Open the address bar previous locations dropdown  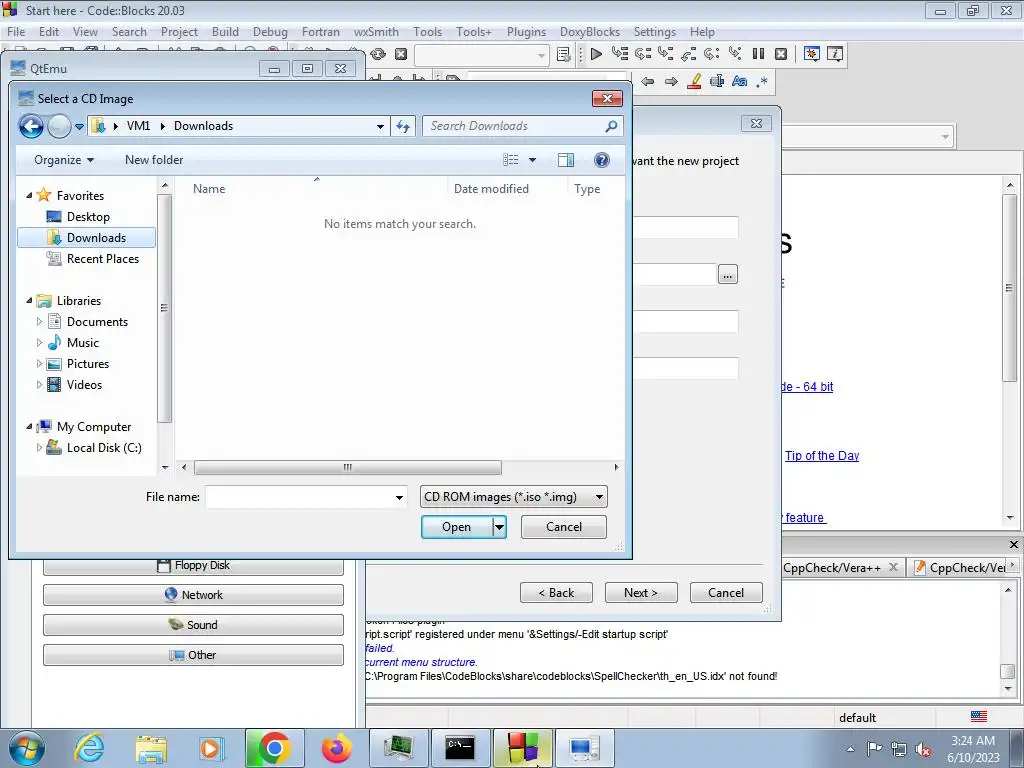tap(380, 126)
